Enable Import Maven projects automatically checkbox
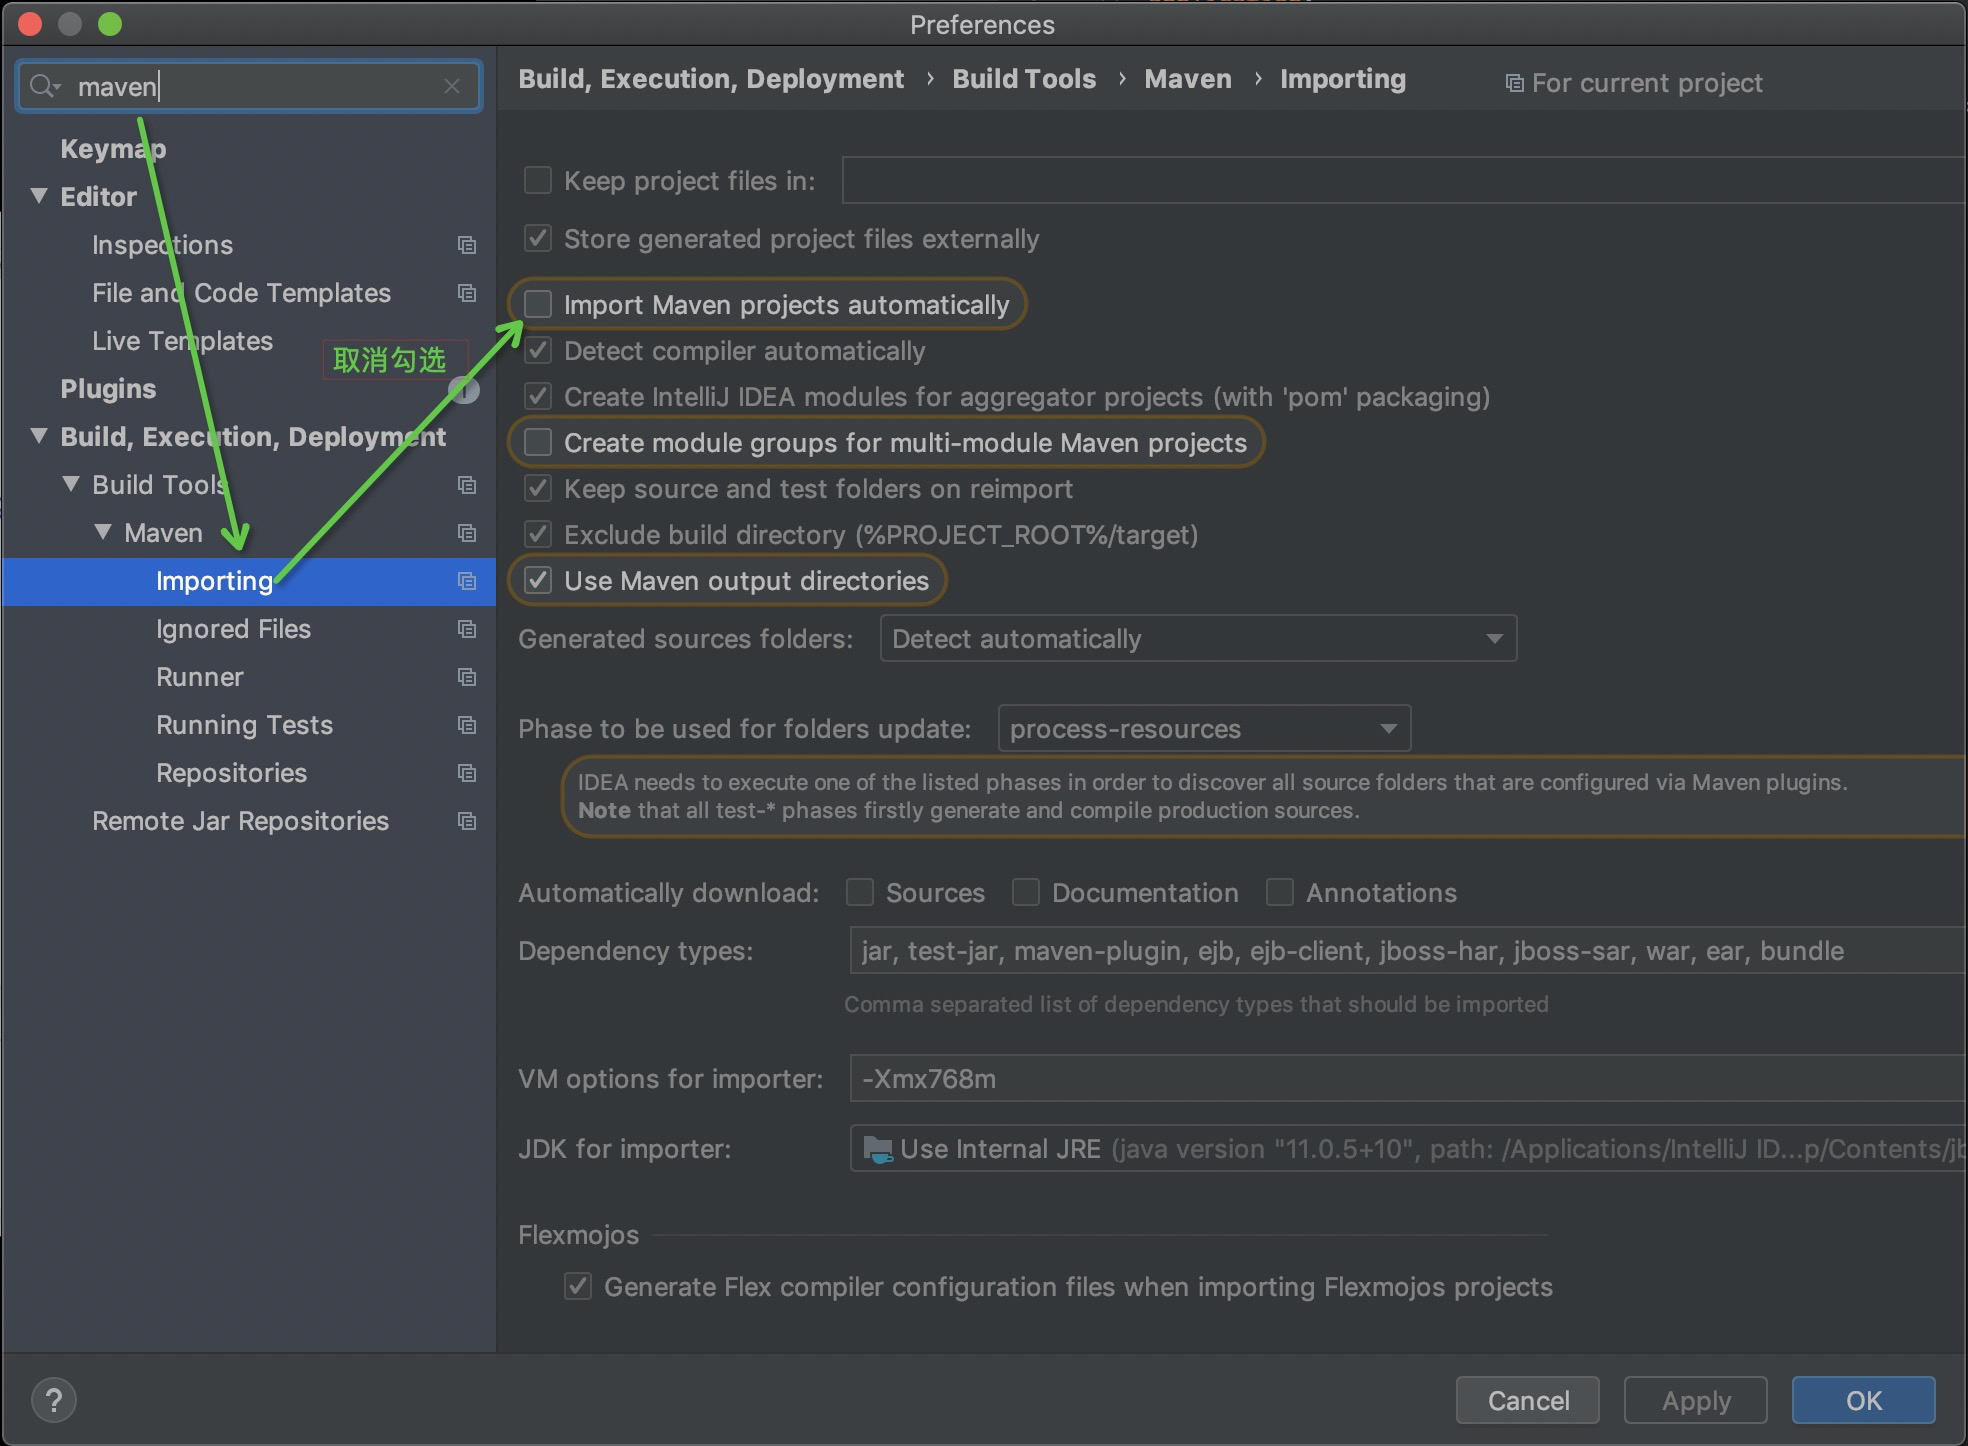 pos(538,304)
